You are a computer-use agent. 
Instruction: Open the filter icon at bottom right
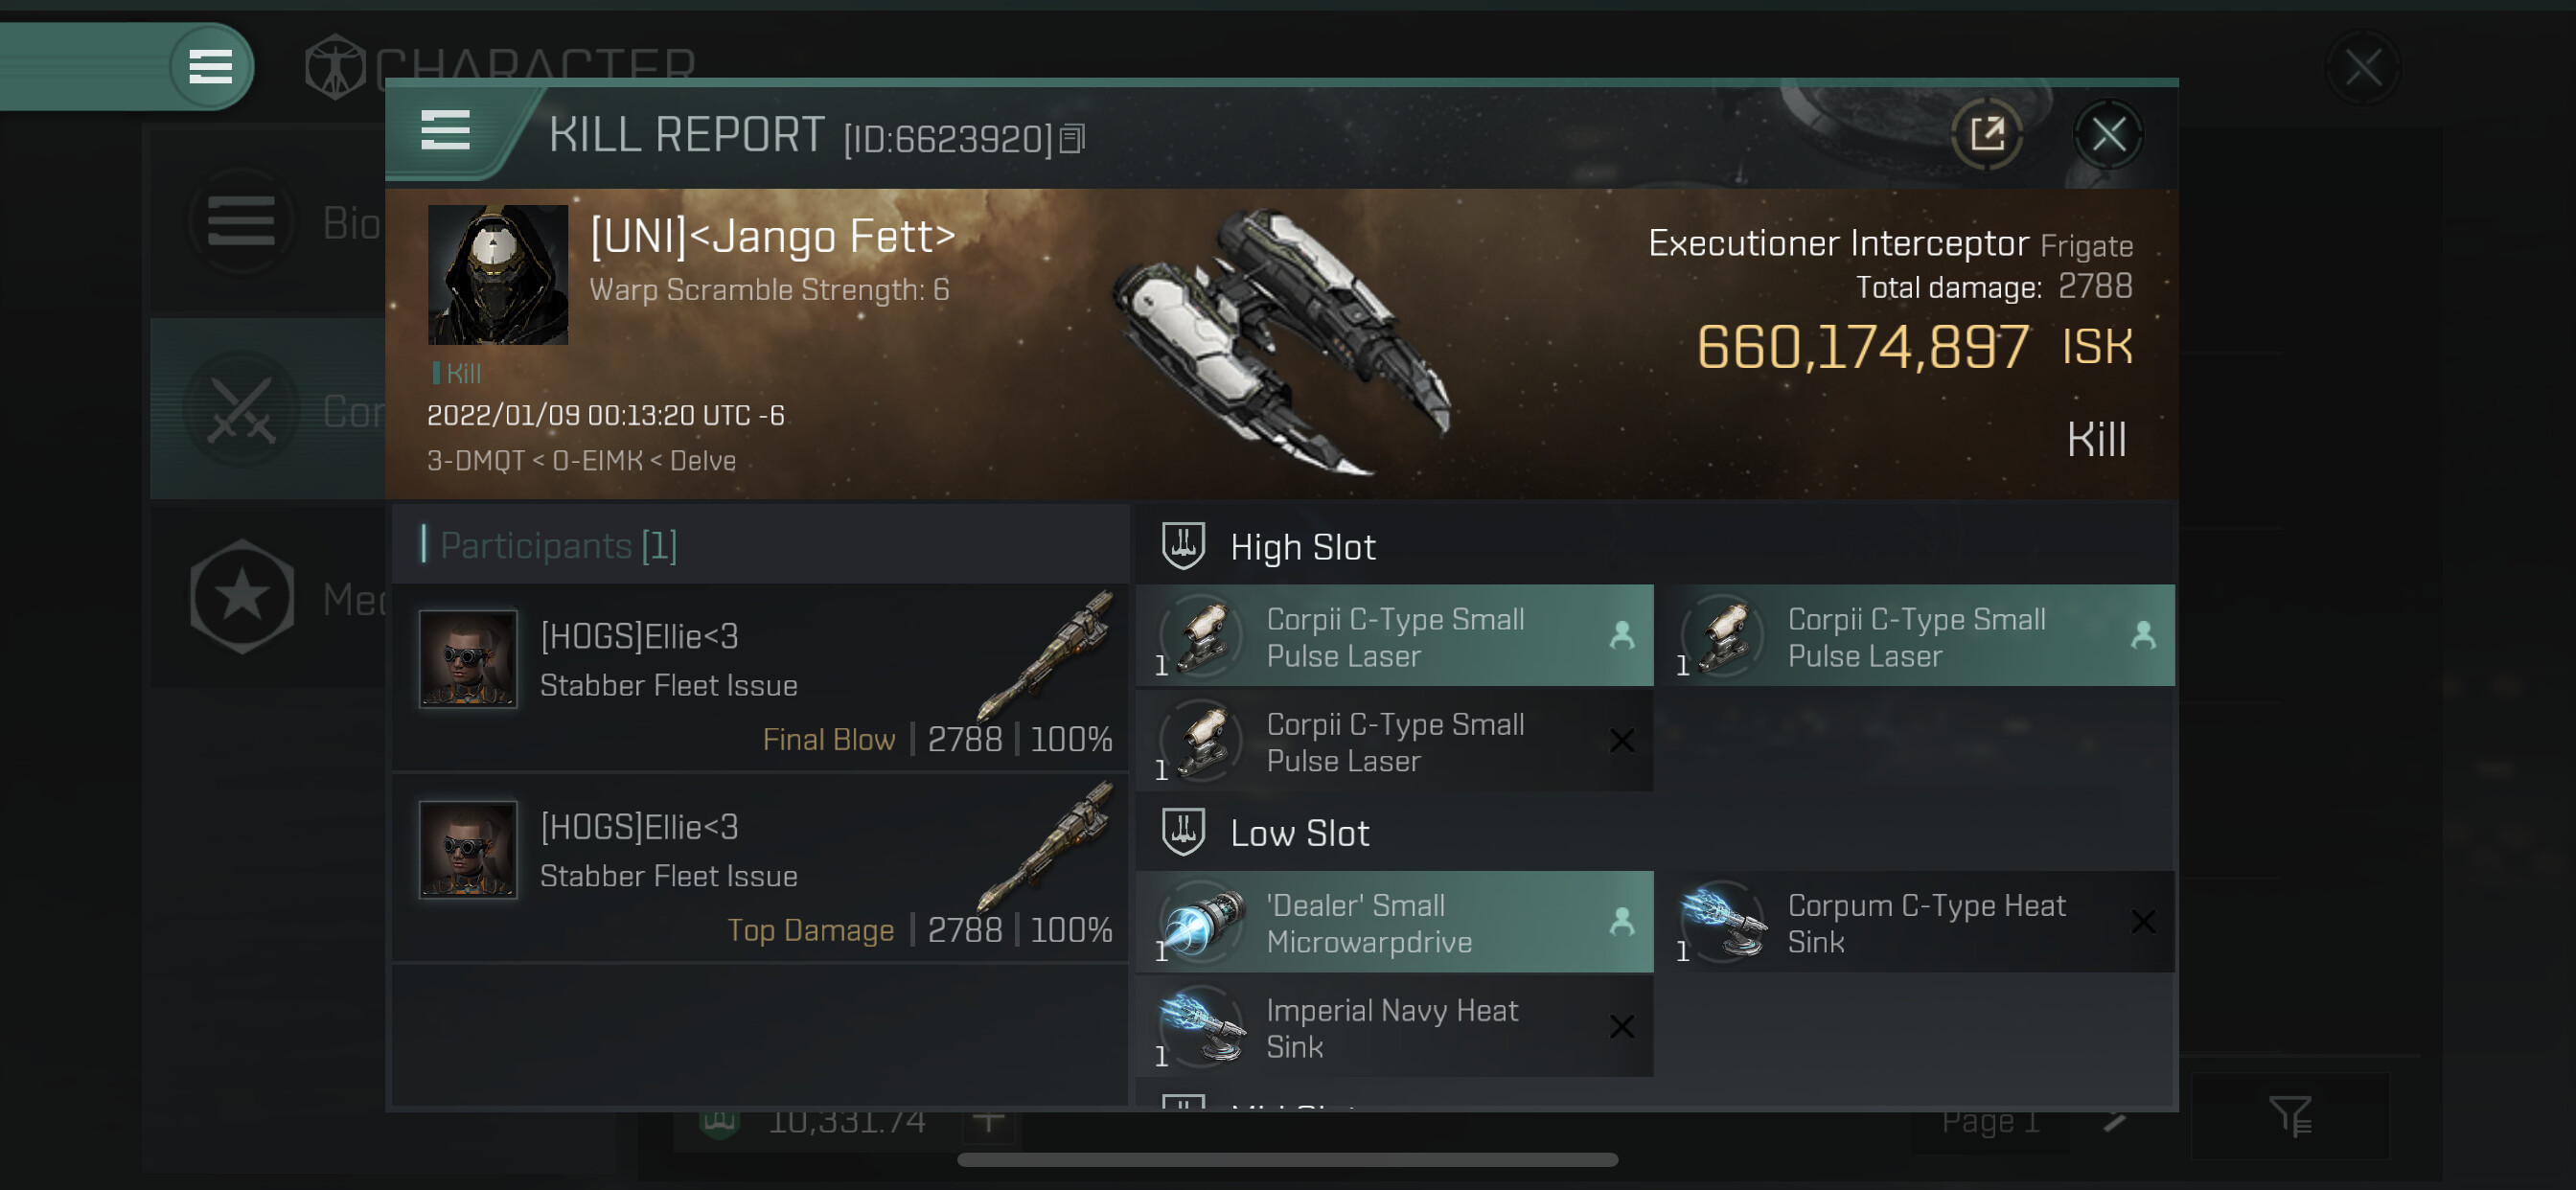pyautogui.click(x=2290, y=1117)
